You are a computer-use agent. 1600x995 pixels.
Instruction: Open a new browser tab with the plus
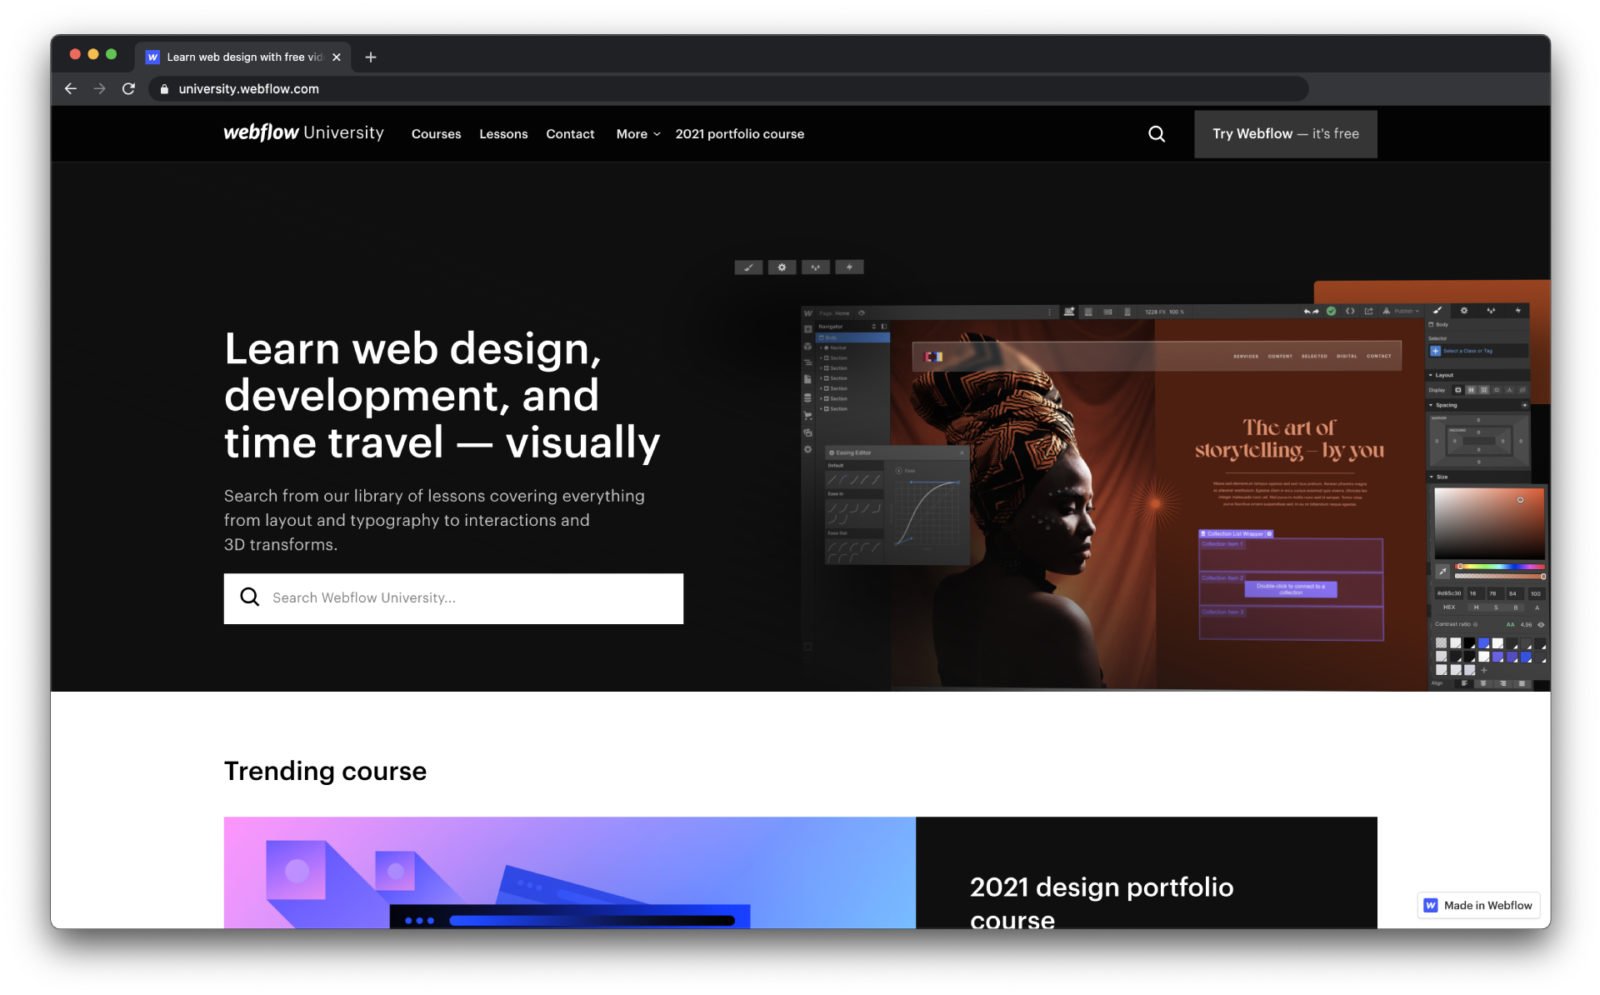coord(371,57)
